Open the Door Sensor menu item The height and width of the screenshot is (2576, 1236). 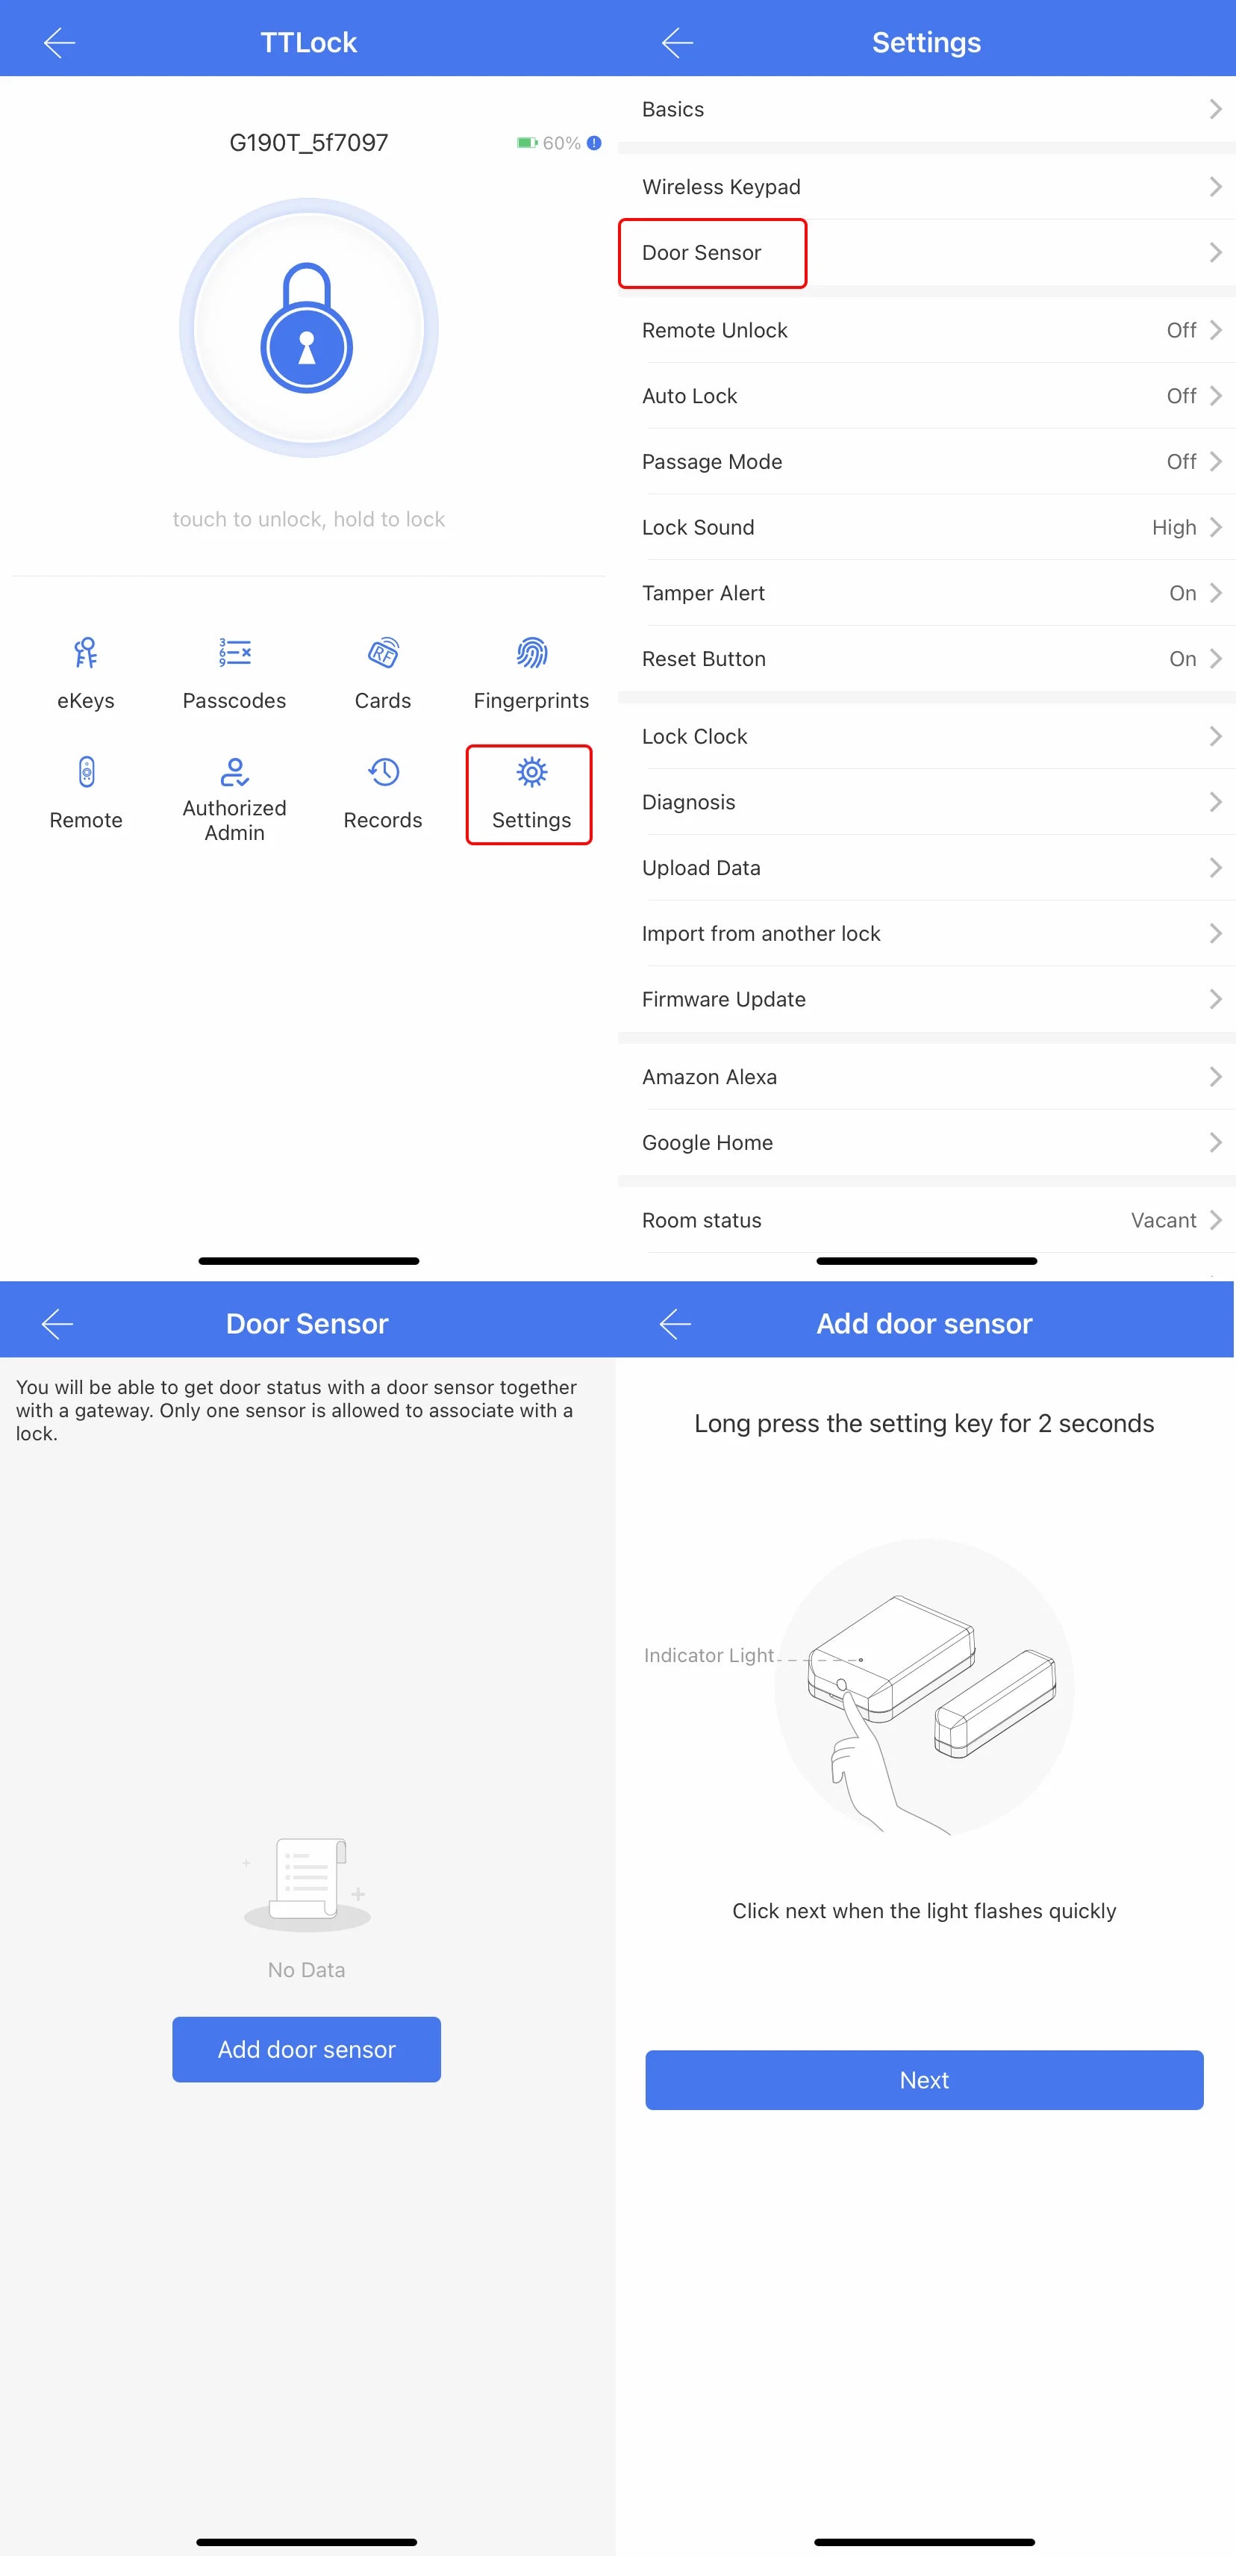coord(927,253)
